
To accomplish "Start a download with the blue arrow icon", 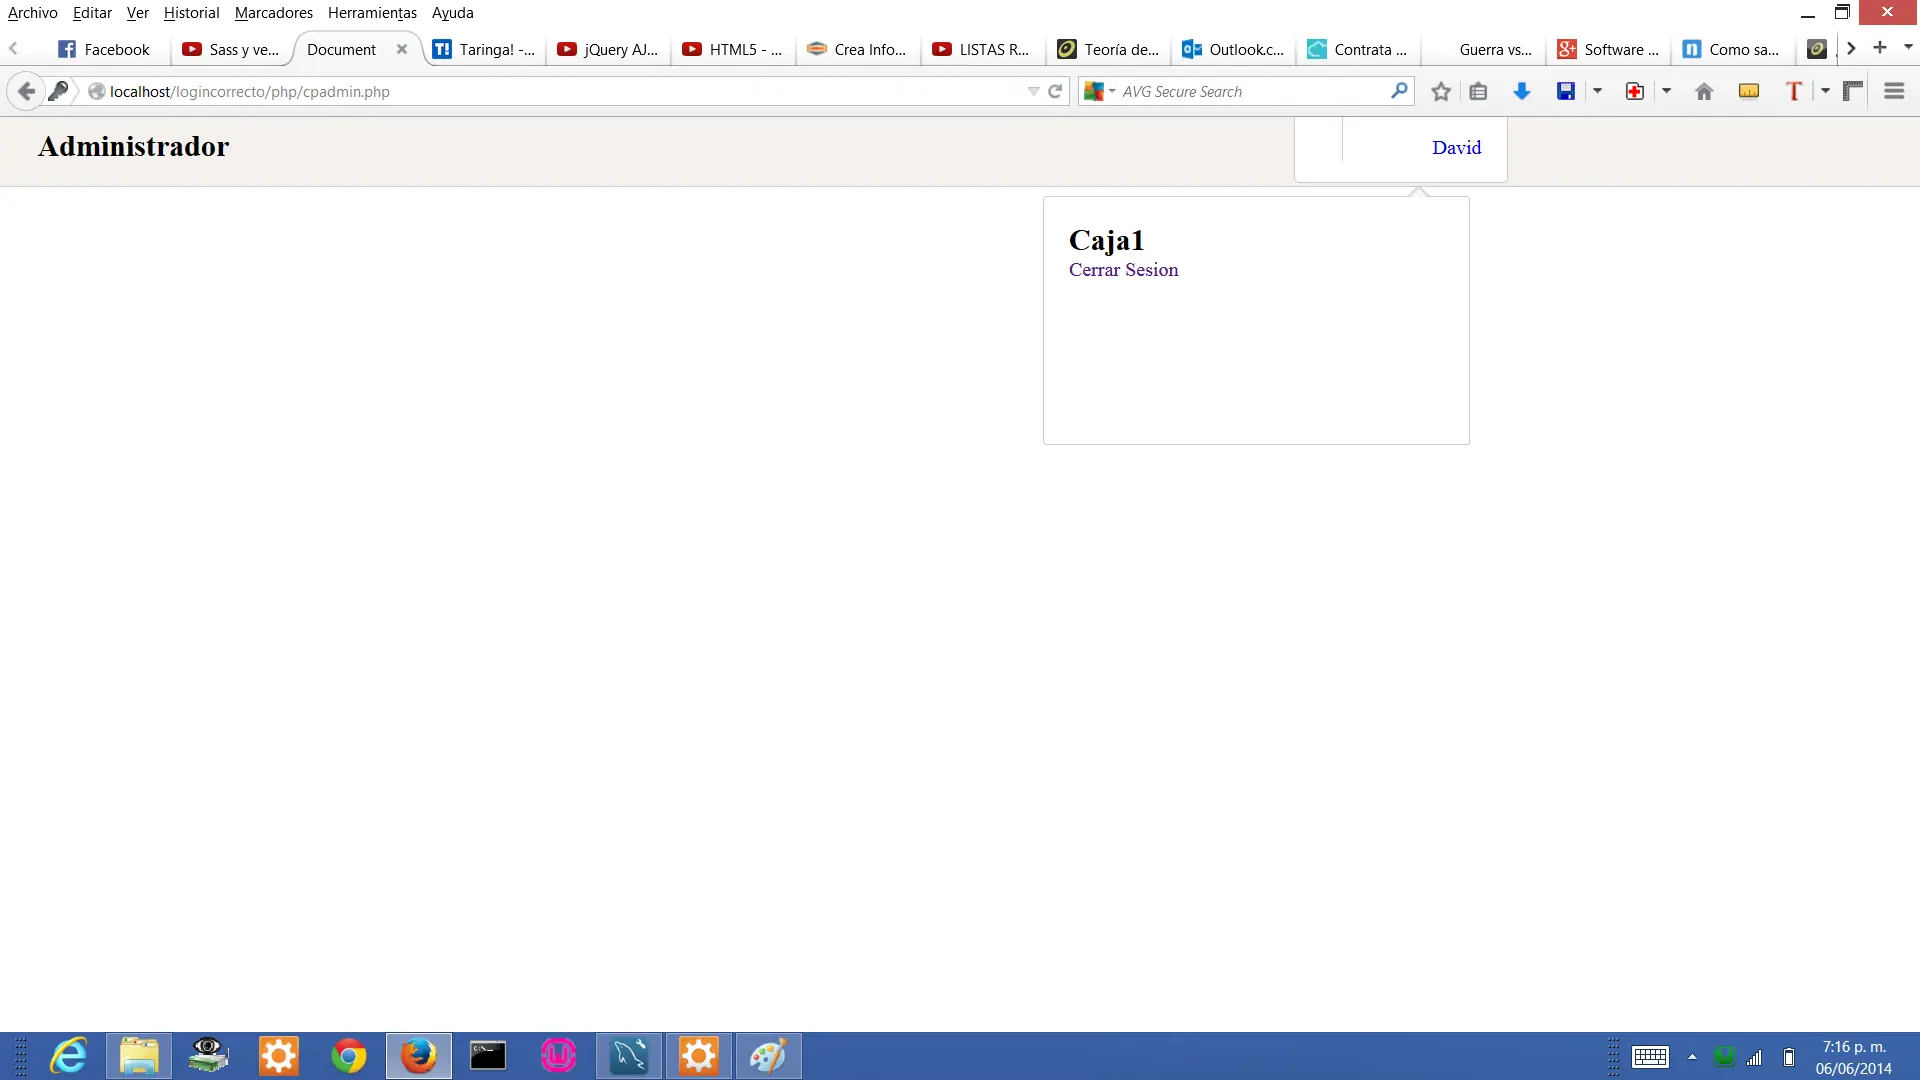I will point(1522,91).
